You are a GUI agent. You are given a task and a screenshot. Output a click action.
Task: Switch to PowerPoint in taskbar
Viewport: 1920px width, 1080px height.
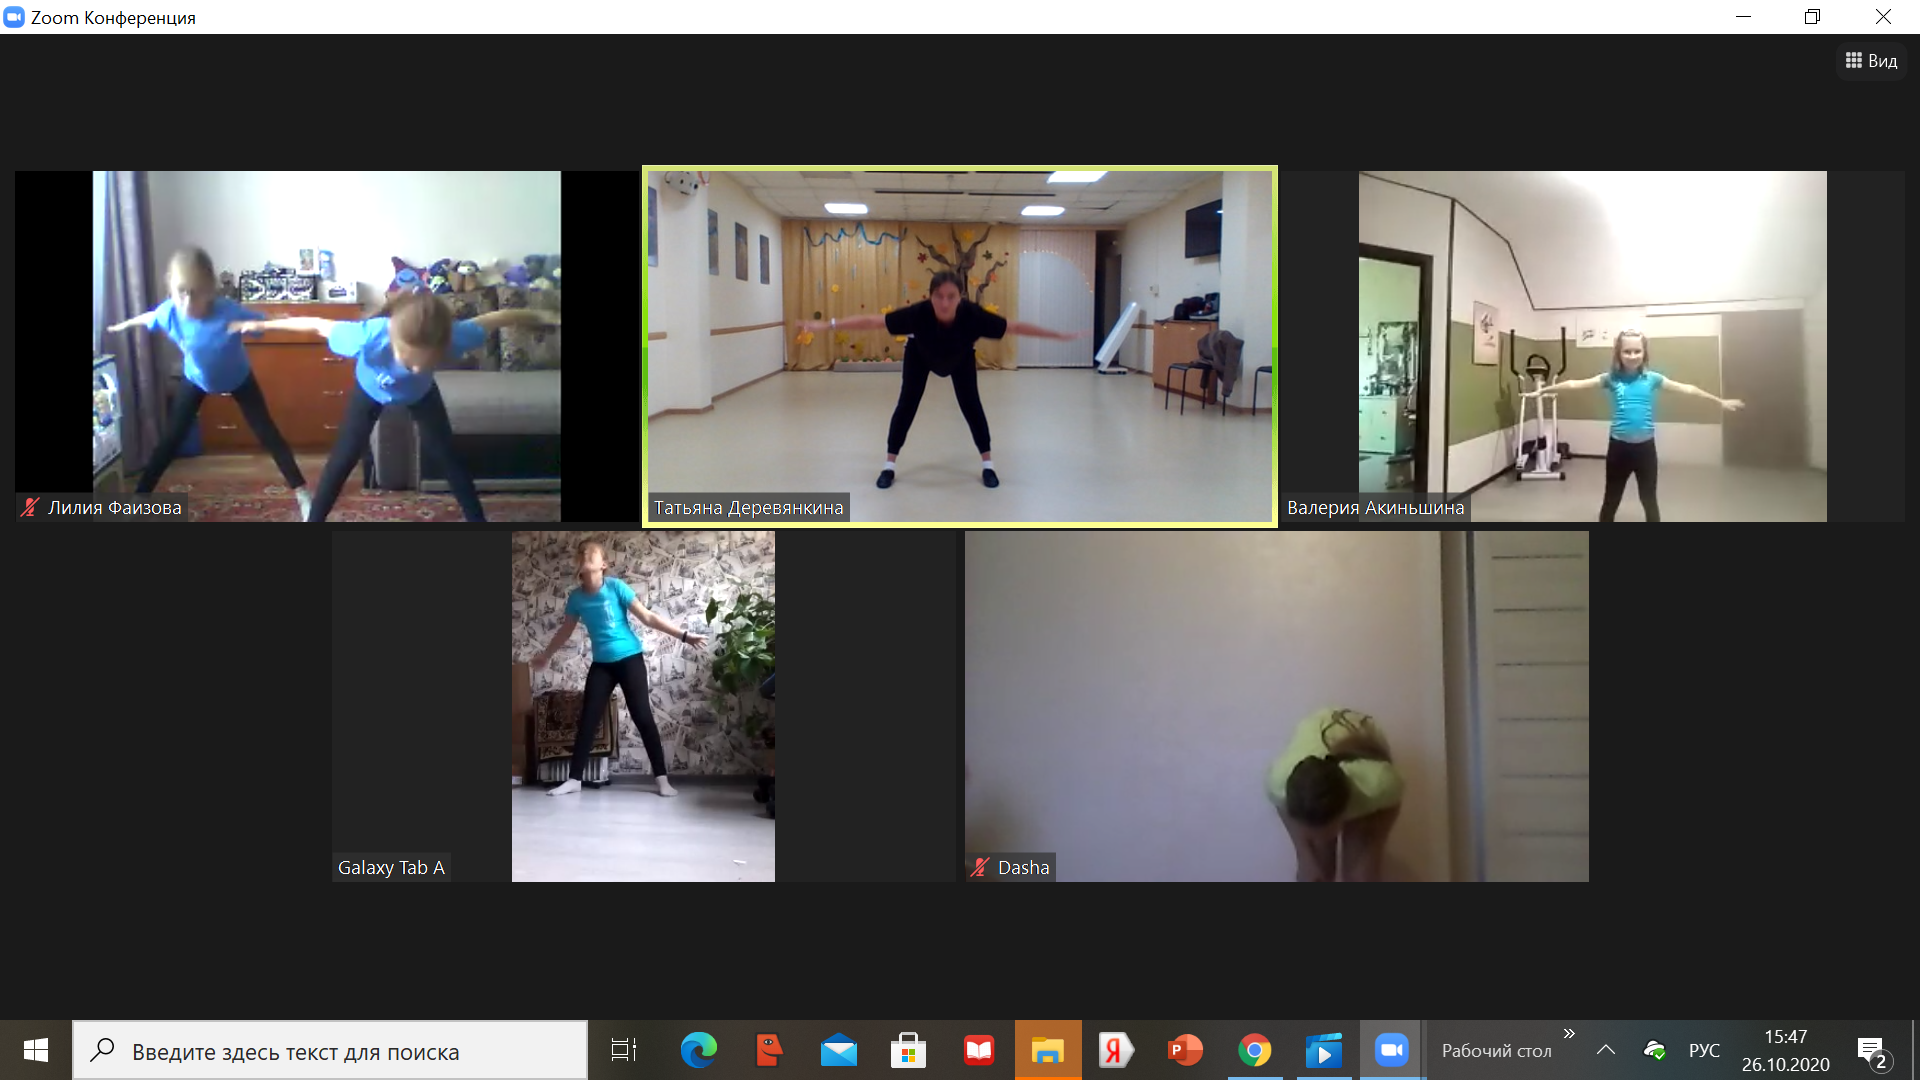[1185, 1050]
